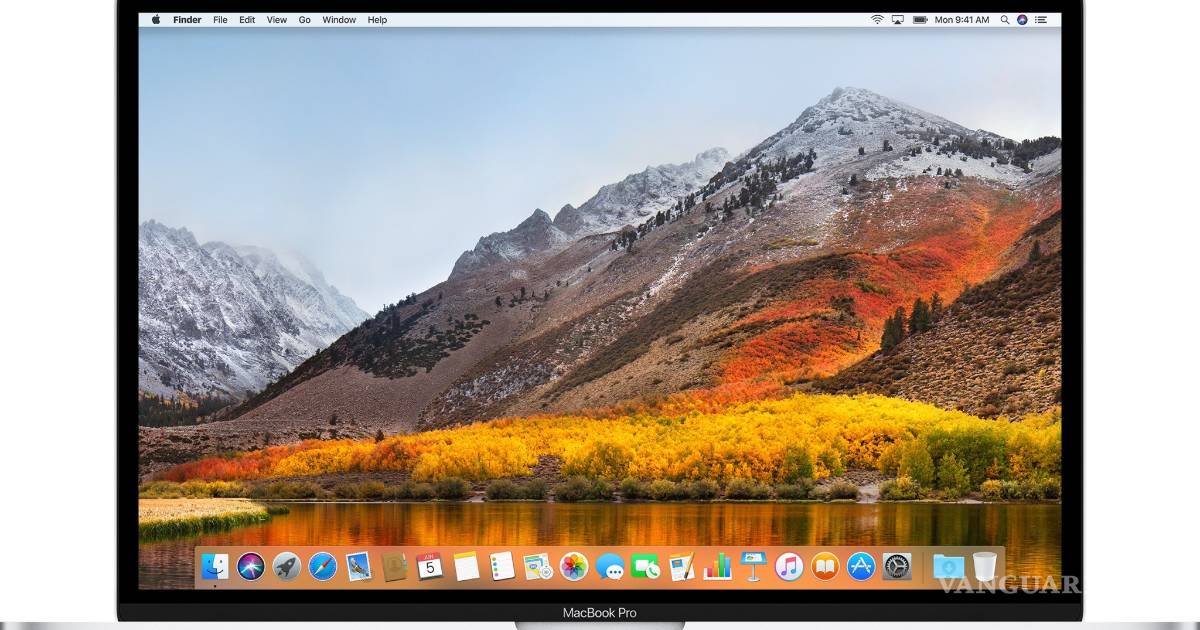1200x630 pixels.
Task: Open the Trash in the dock
Action: coord(984,566)
